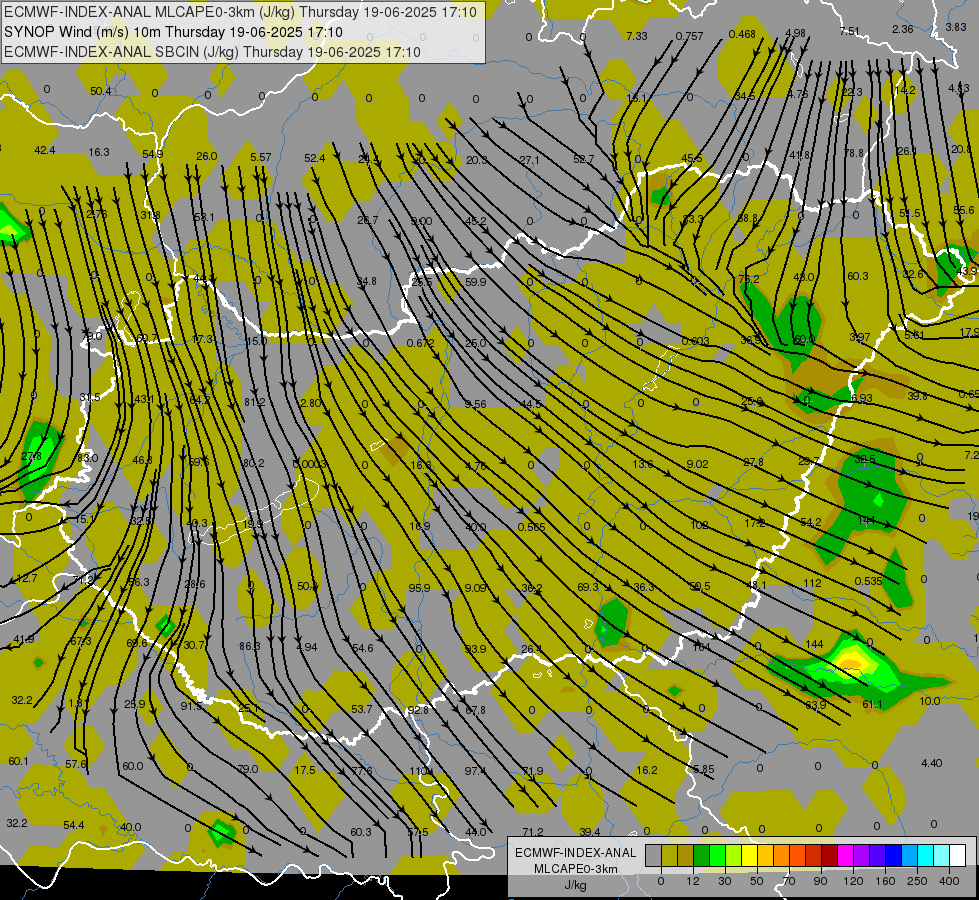Click the legend tick label '400'
Viewport: 979px width, 900px height.
[x=949, y=881]
